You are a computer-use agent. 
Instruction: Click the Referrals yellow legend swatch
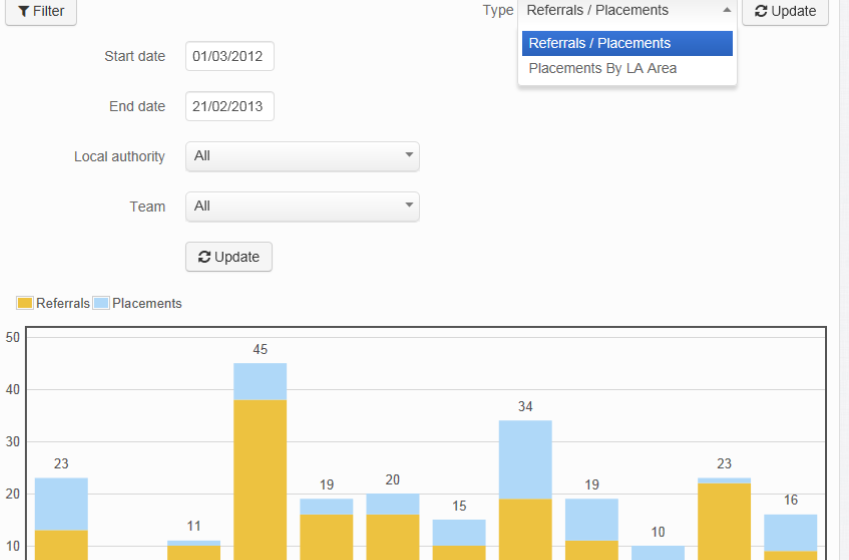click(25, 303)
